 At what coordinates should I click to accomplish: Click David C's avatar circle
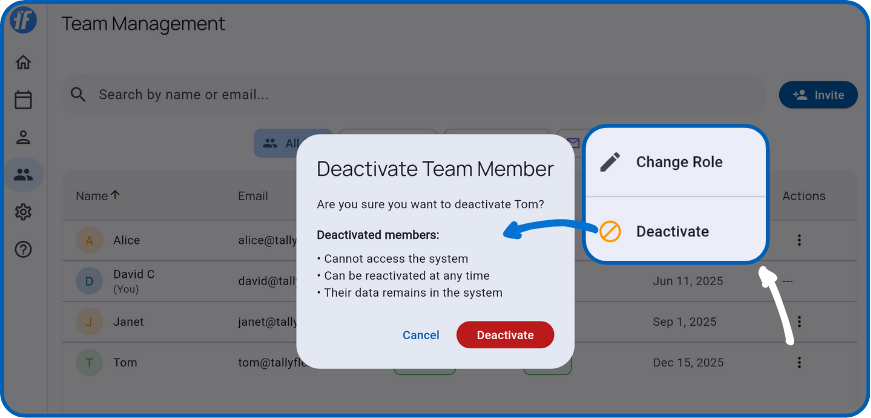(89, 281)
